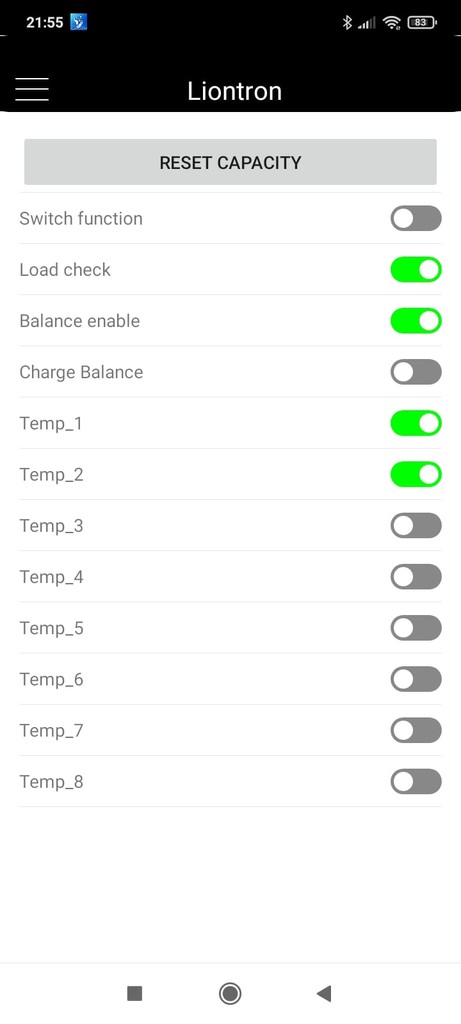Enable the Switch function toggle
This screenshot has height=1024, width=461.
click(416, 218)
